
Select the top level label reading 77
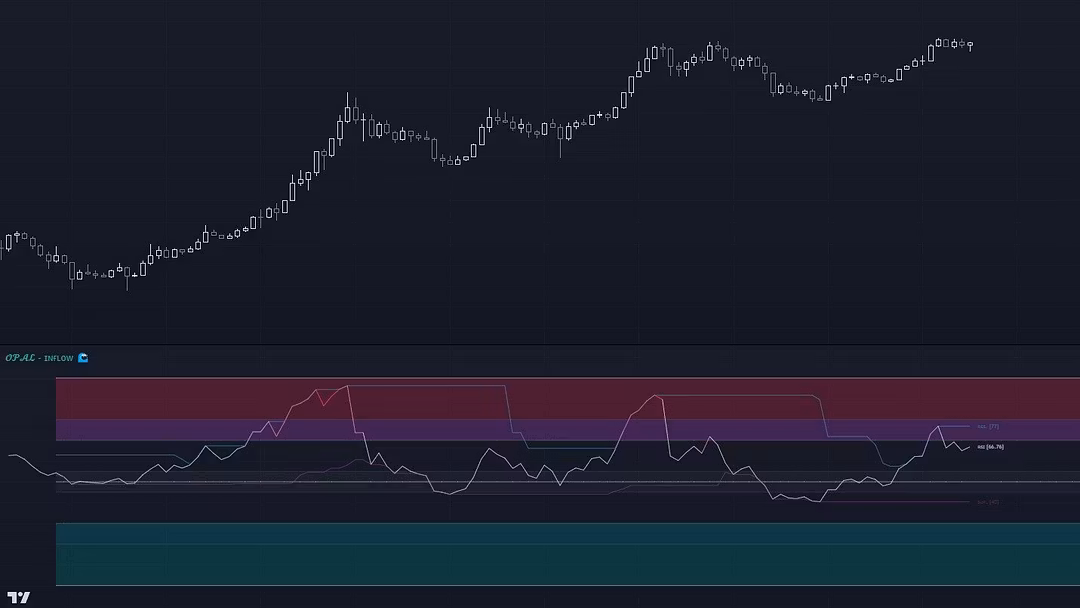(x=988, y=427)
